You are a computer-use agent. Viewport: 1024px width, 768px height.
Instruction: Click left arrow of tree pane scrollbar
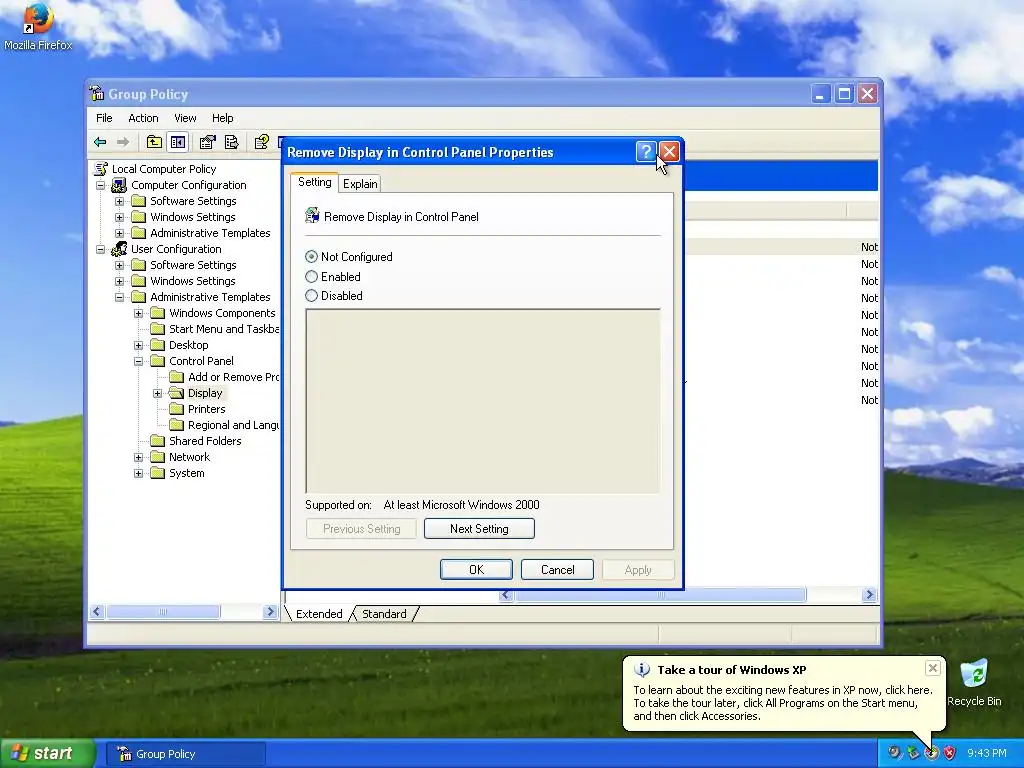[97, 612]
